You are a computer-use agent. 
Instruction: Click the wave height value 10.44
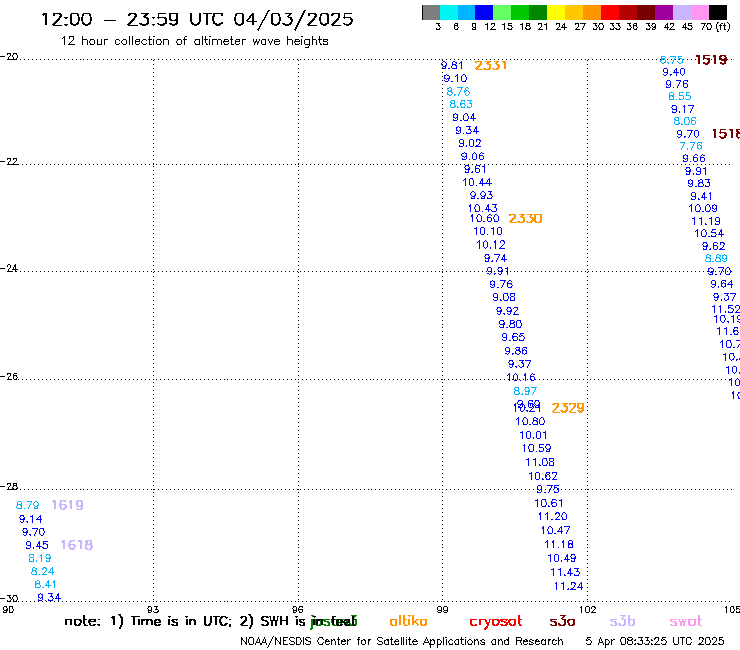477,182
